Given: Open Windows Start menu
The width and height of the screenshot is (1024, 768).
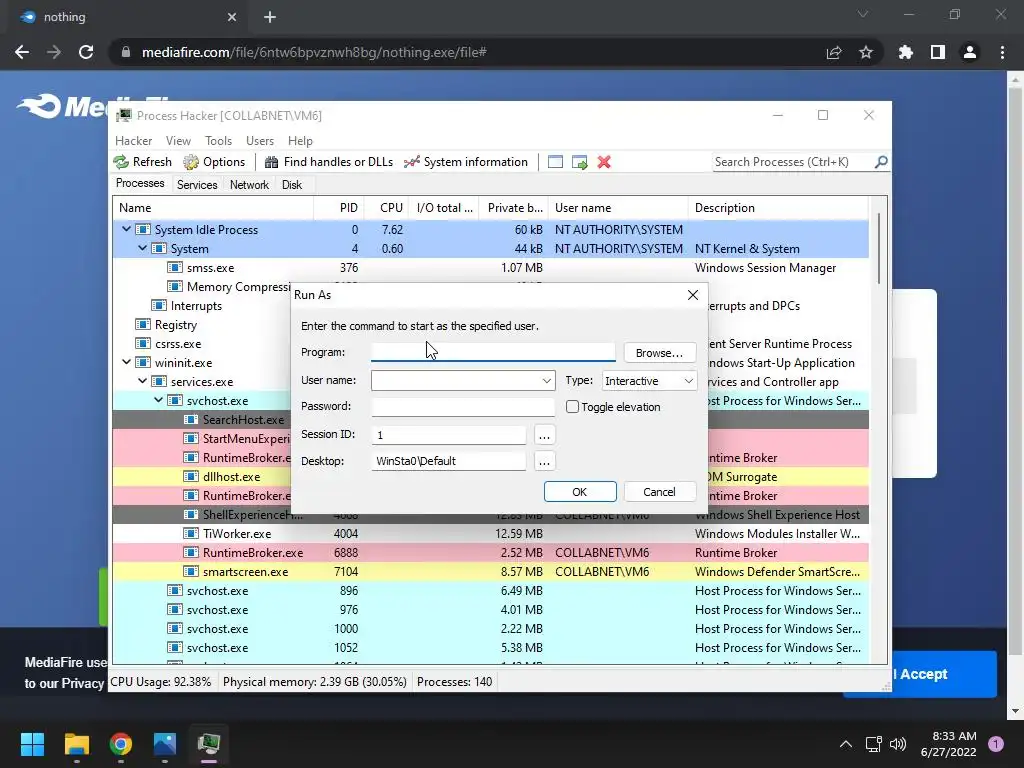Looking at the screenshot, I should 32,744.
